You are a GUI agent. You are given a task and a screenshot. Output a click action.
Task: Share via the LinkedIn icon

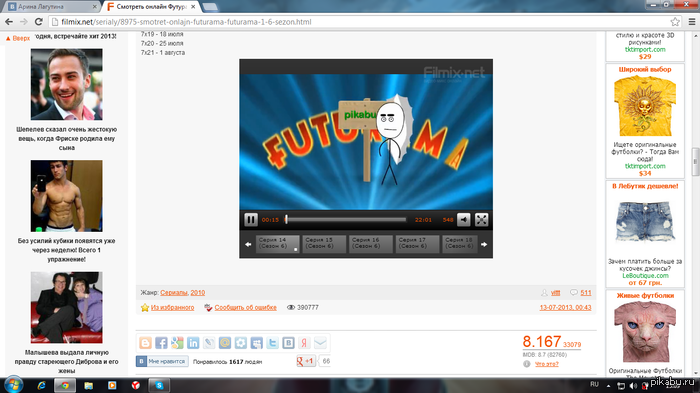193,343
